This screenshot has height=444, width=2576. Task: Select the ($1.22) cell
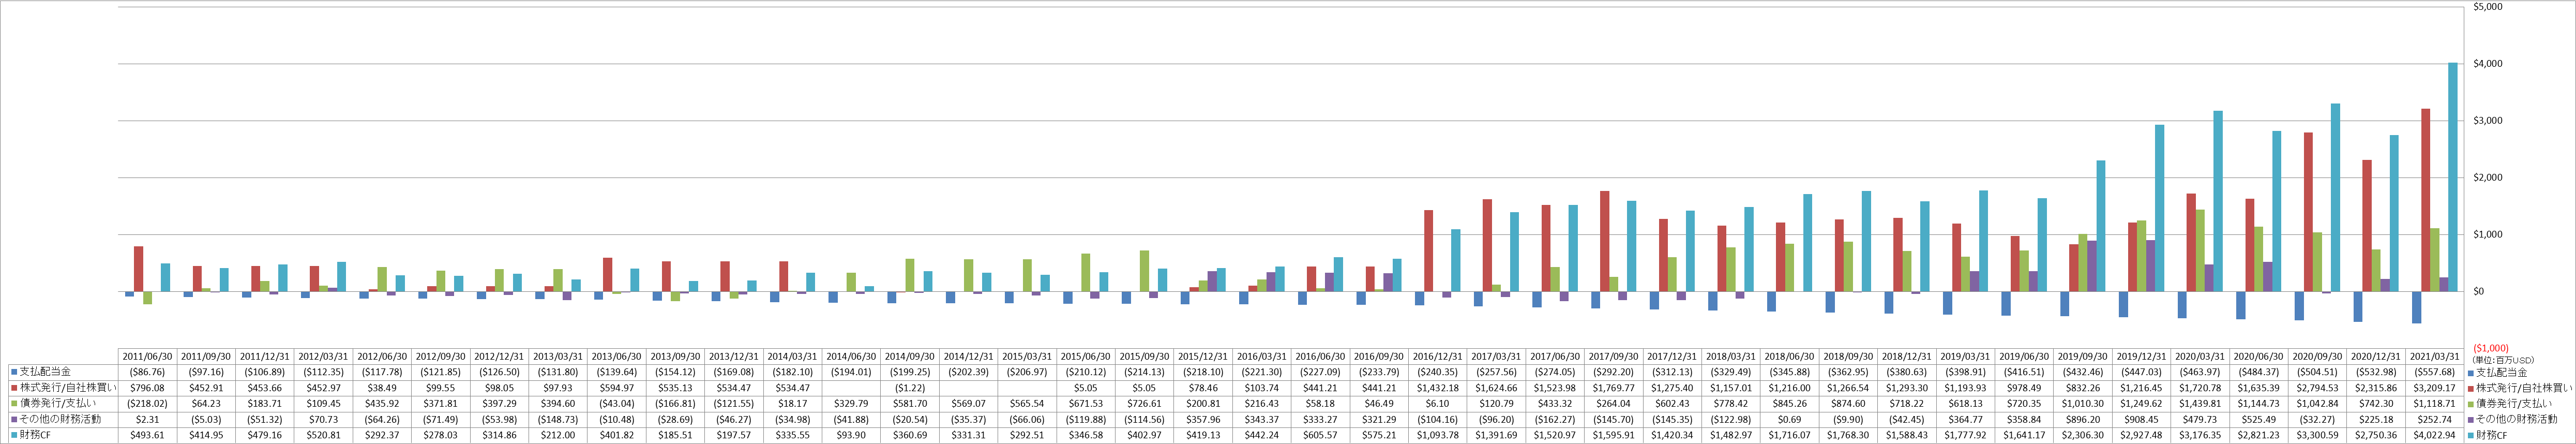tap(910, 387)
